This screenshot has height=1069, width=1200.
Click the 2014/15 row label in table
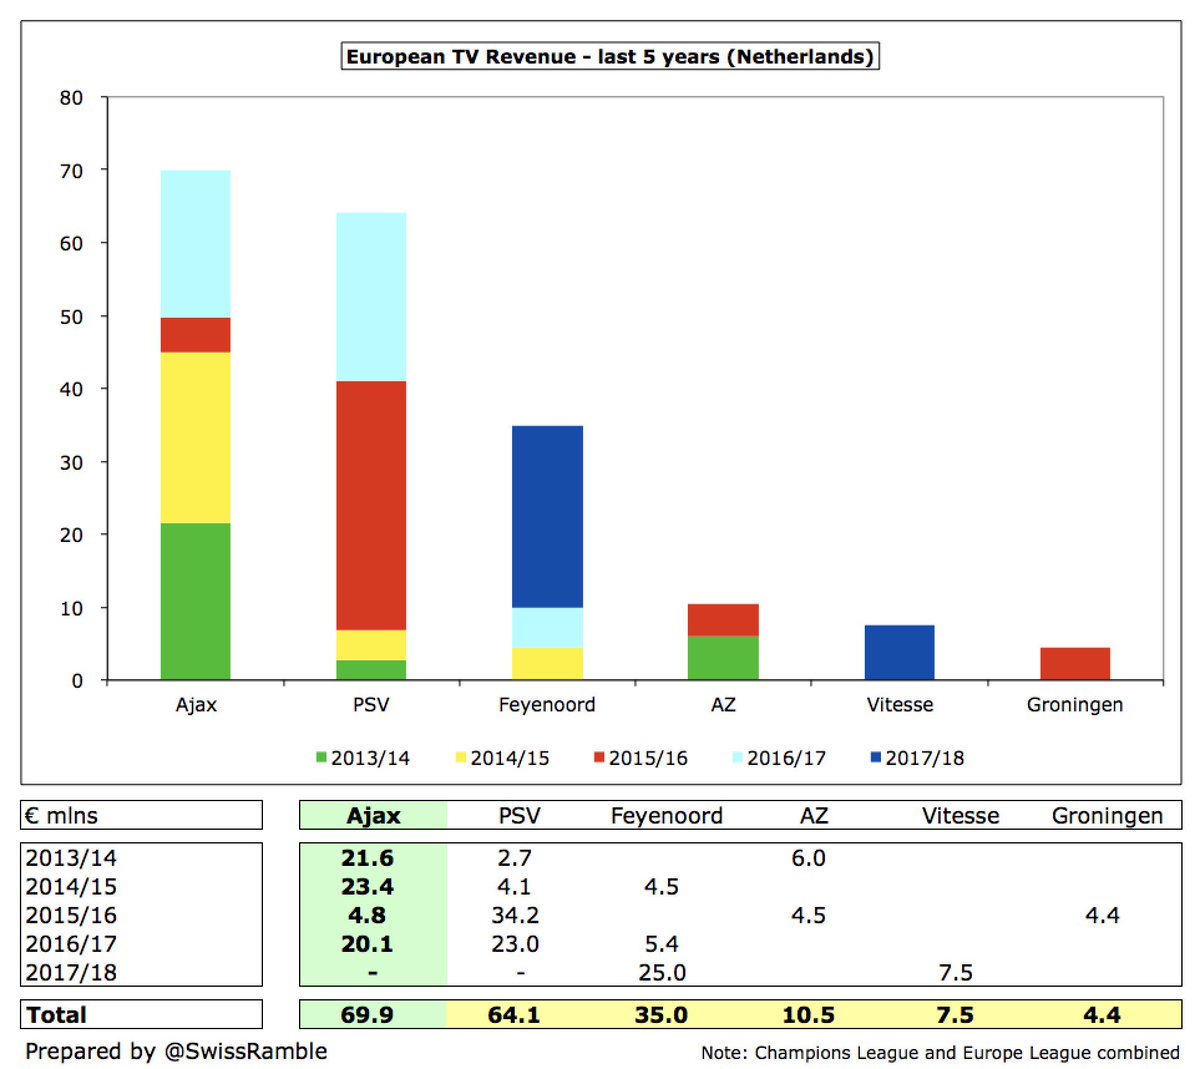(x=71, y=887)
